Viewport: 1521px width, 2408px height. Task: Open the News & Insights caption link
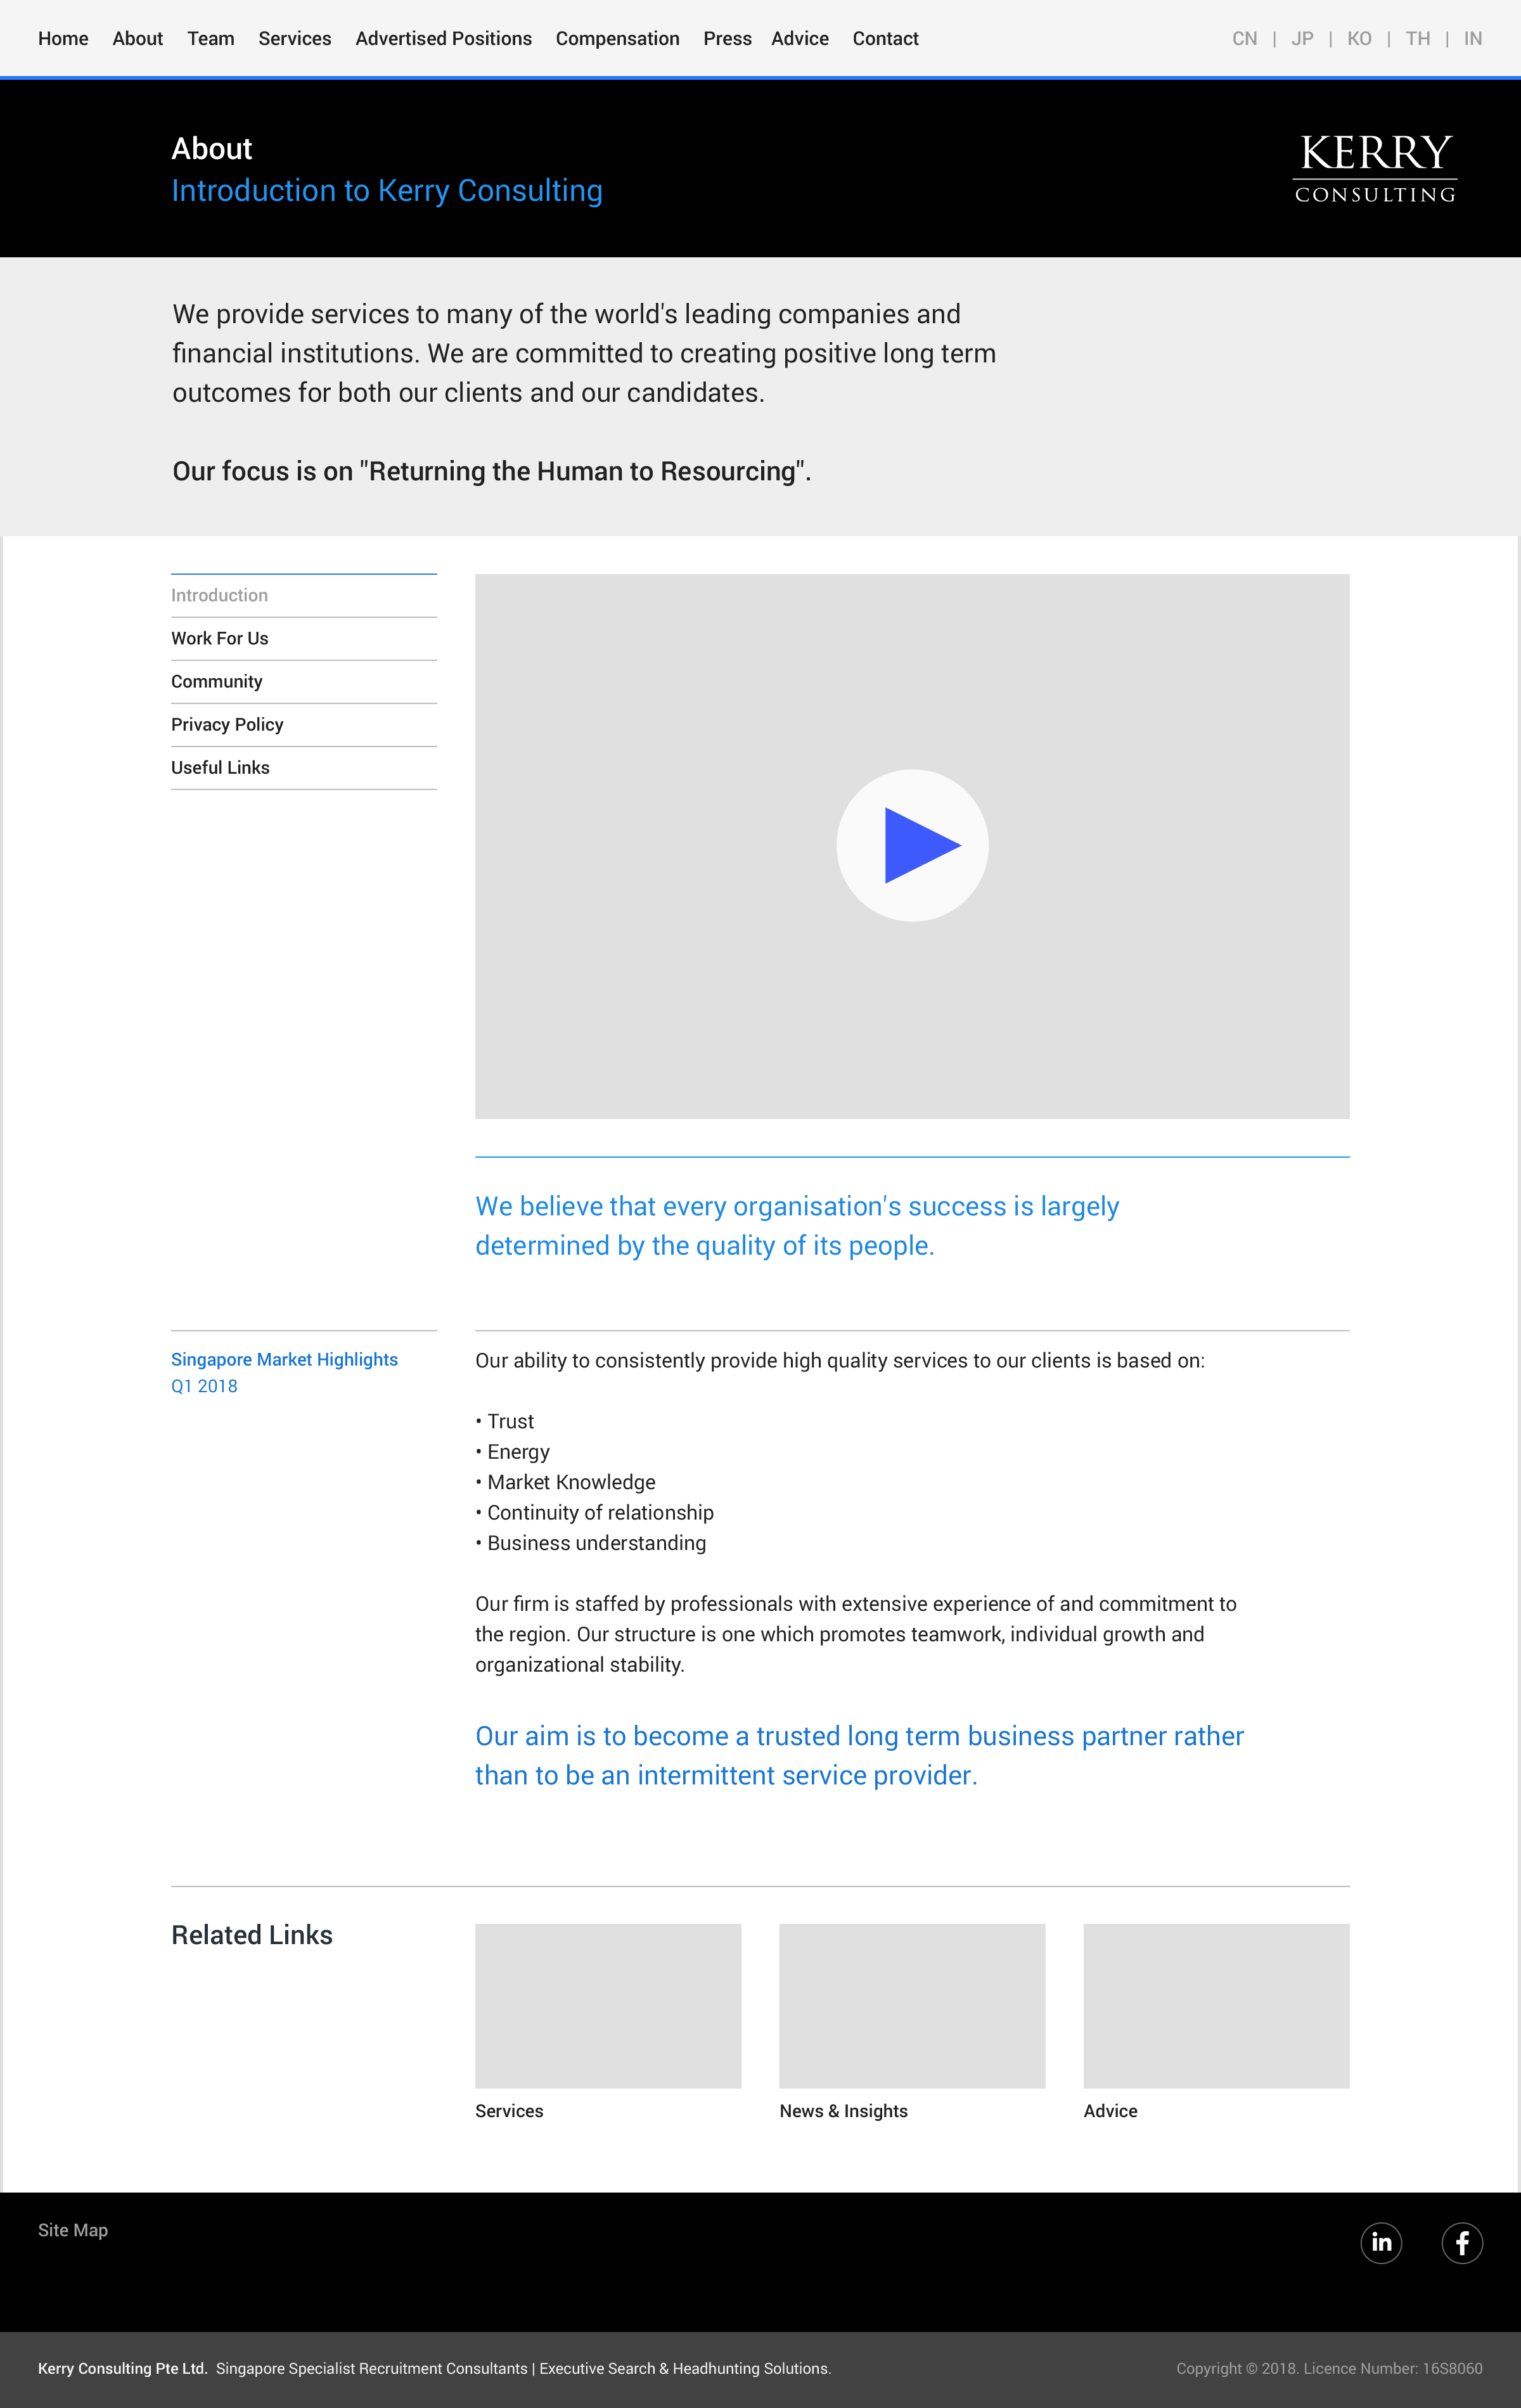[x=843, y=2111]
